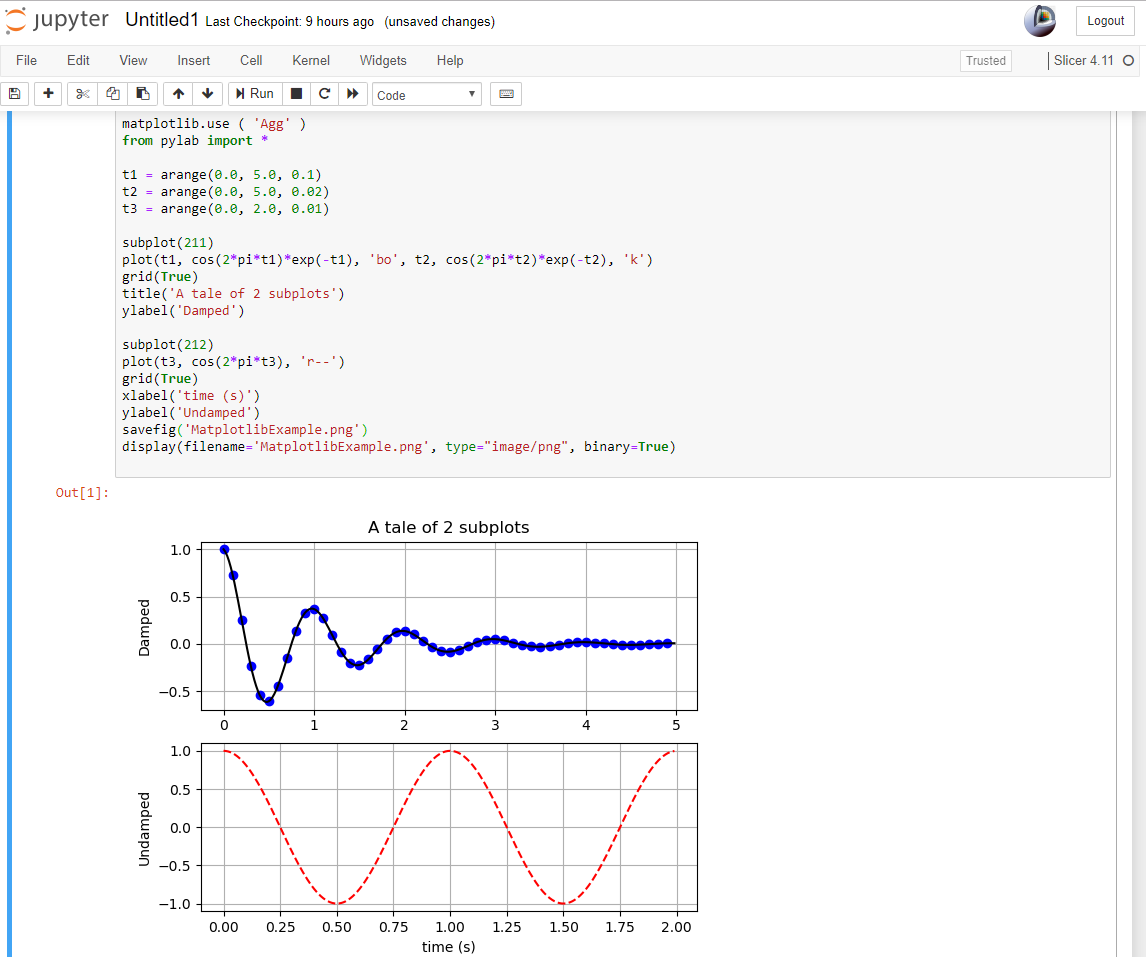
Task: Click the Logout button
Action: (1105, 21)
